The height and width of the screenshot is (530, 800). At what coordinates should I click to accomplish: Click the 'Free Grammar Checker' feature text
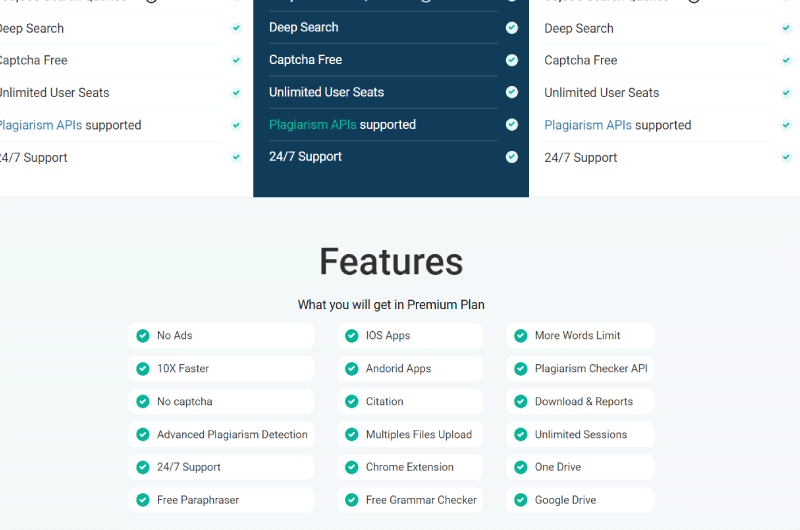point(421,500)
